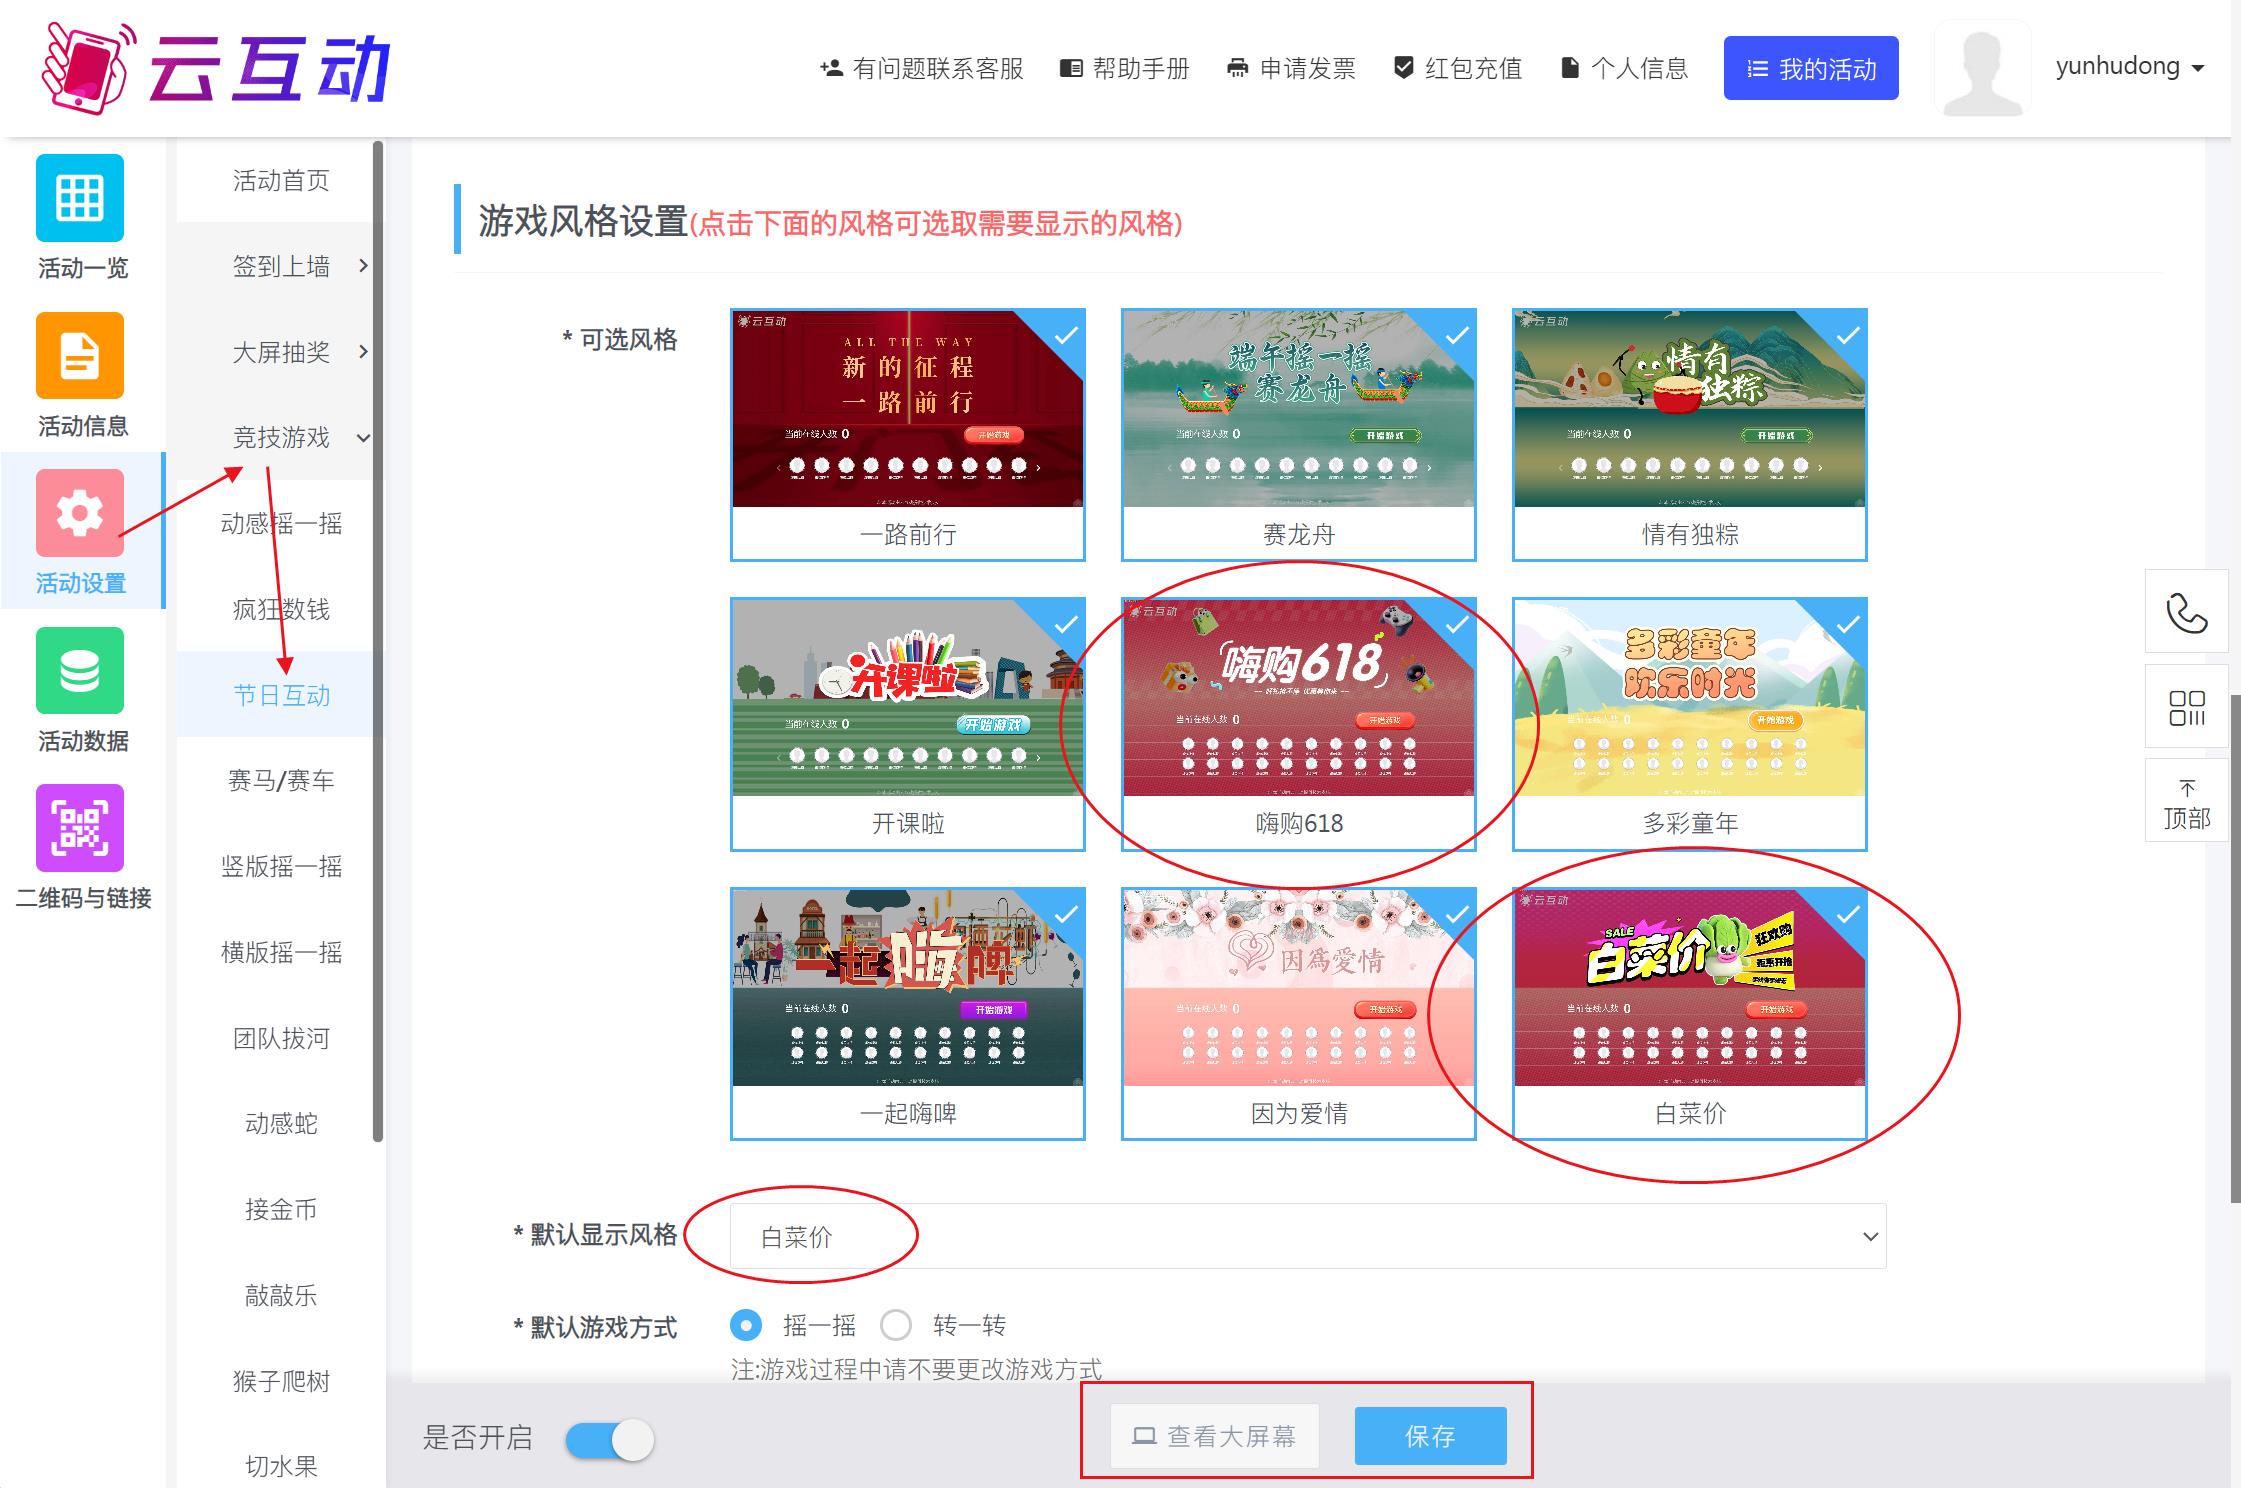Expand the yunhudong account menu
This screenshot has height=1488, width=2241.
coord(2129,67)
